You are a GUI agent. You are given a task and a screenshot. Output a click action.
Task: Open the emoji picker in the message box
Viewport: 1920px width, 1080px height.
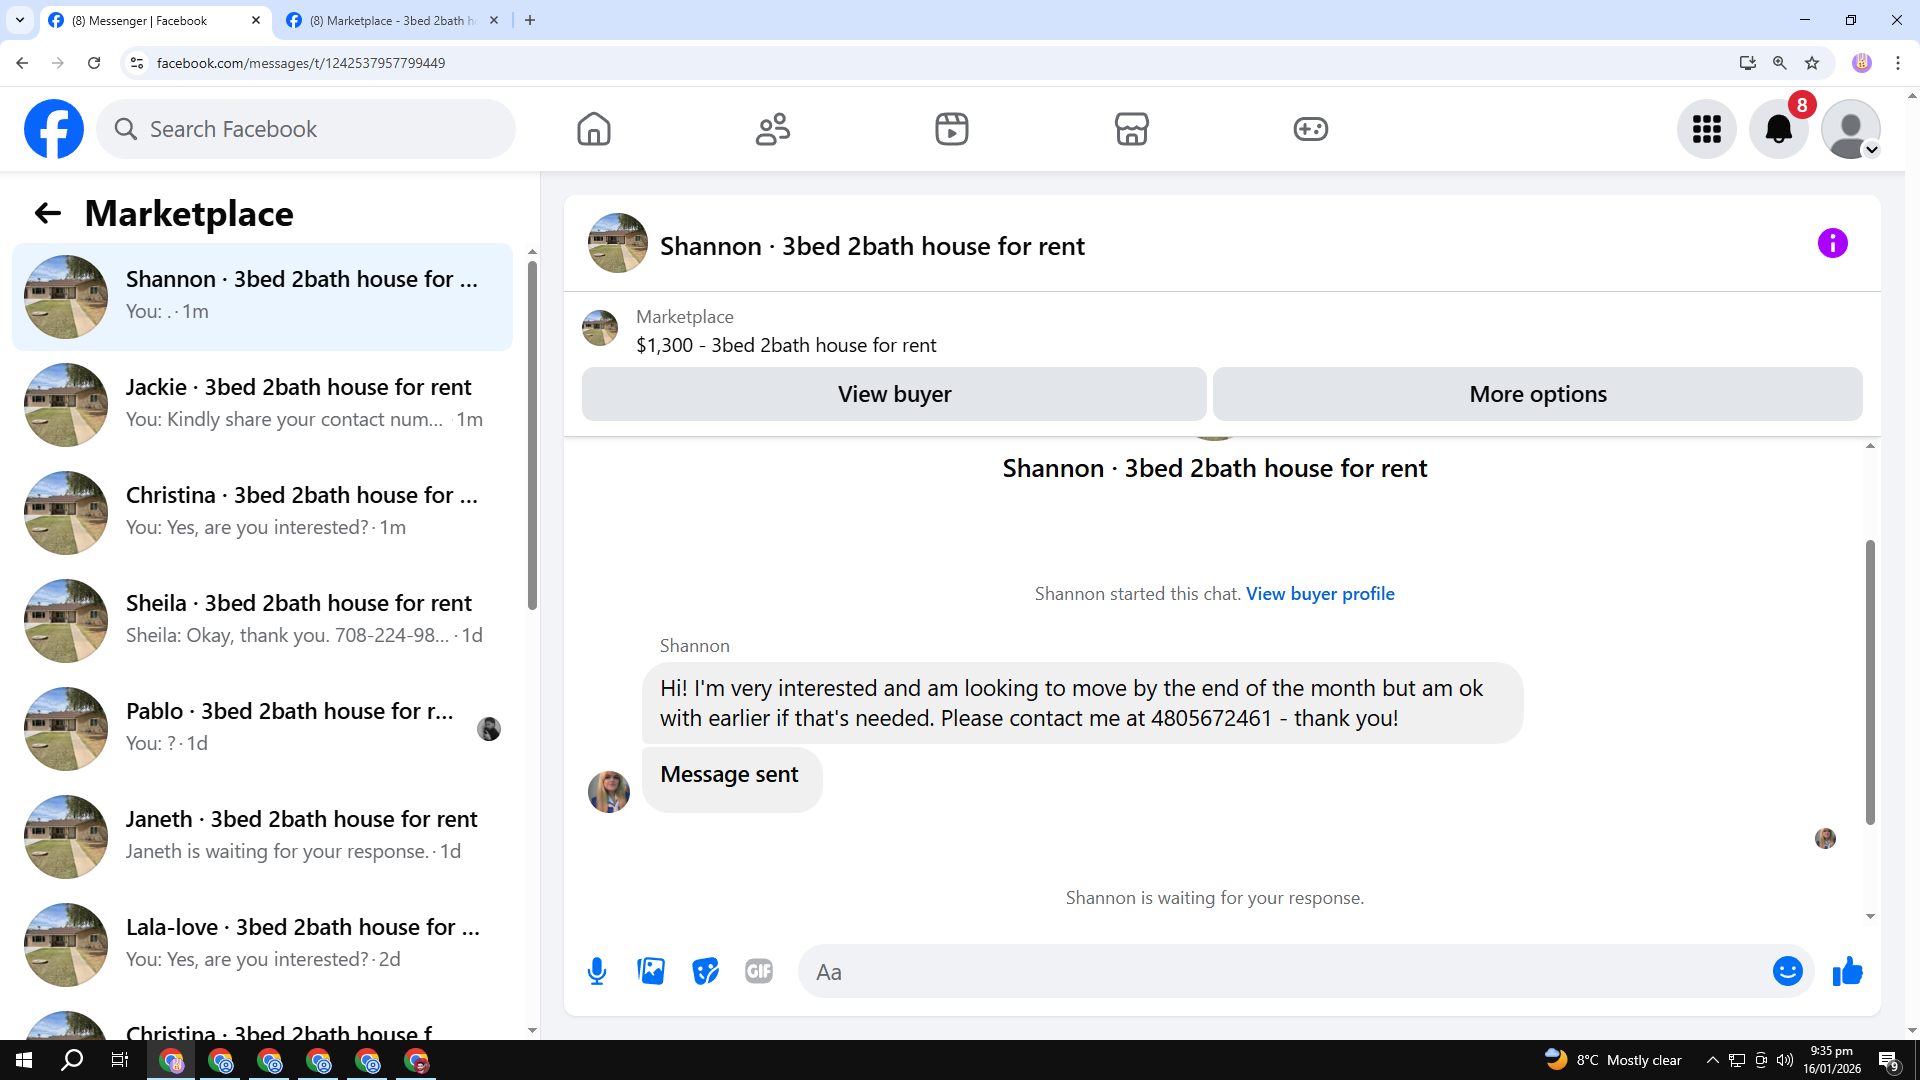click(x=1787, y=971)
